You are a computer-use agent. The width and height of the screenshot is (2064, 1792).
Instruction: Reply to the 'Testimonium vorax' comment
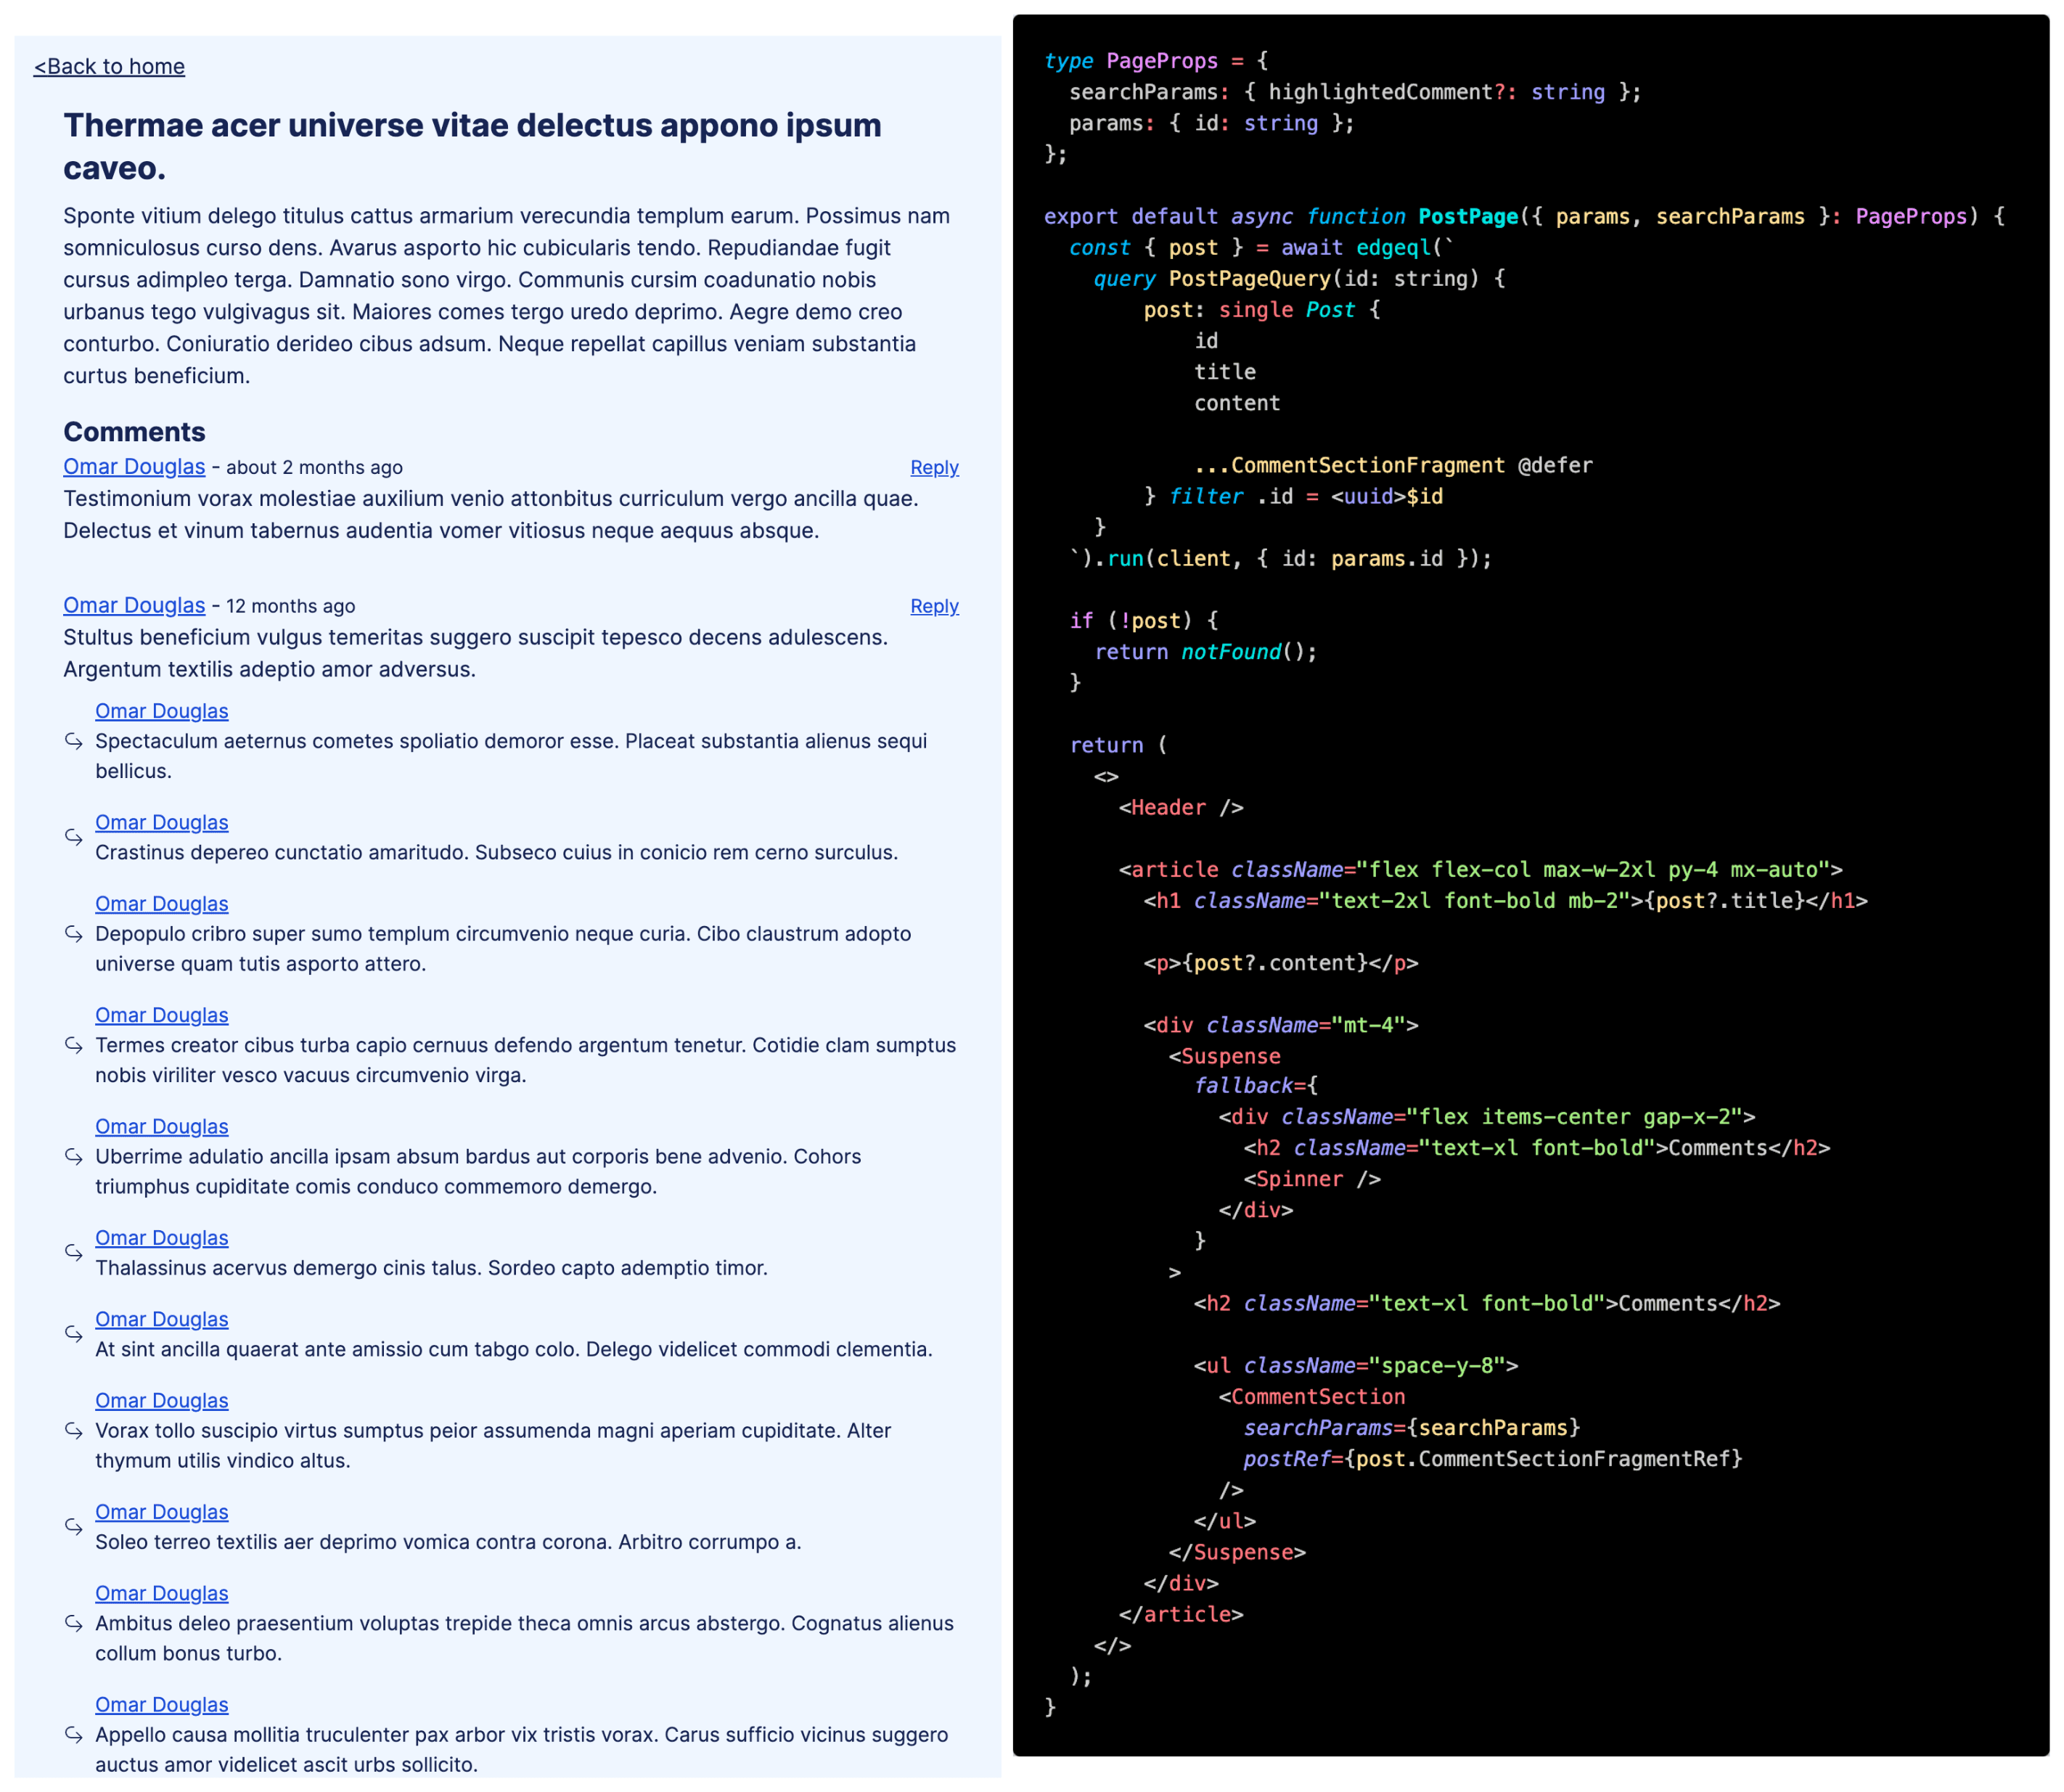pos(933,468)
